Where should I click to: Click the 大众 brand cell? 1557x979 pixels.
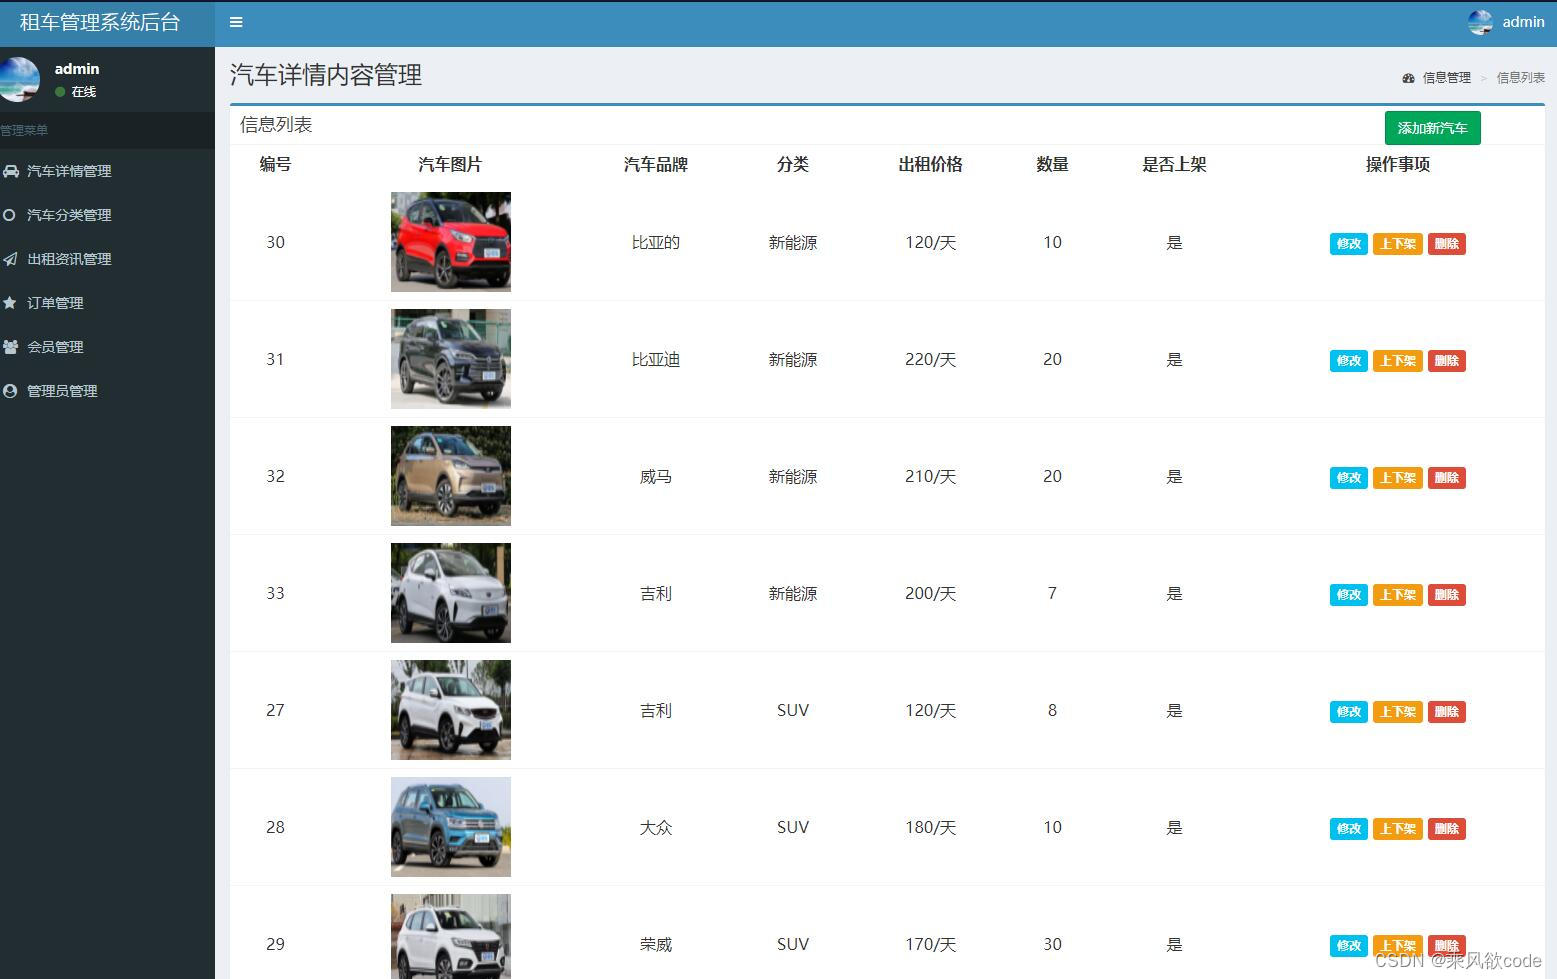[x=656, y=828]
